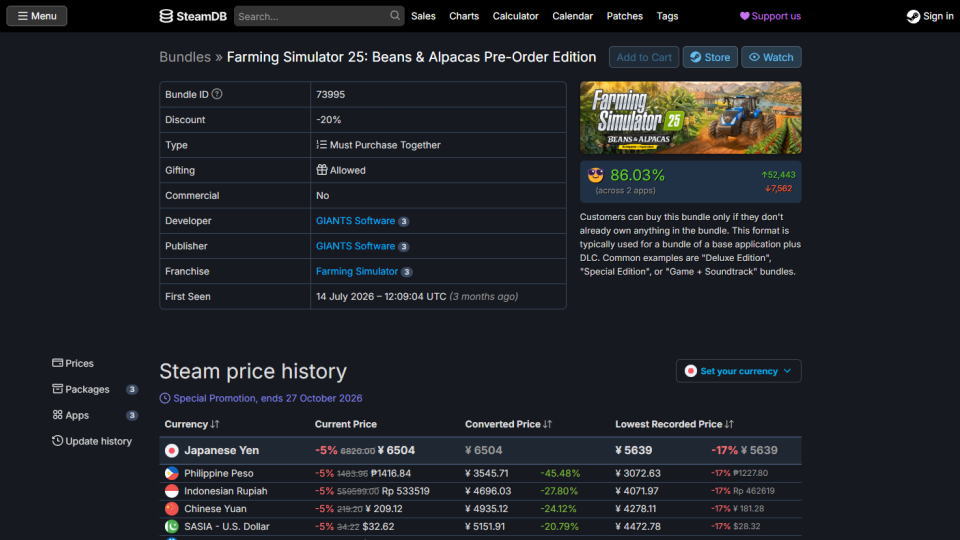Open the Patches menu item
The height and width of the screenshot is (540, 960).
(x=624, y=16)
